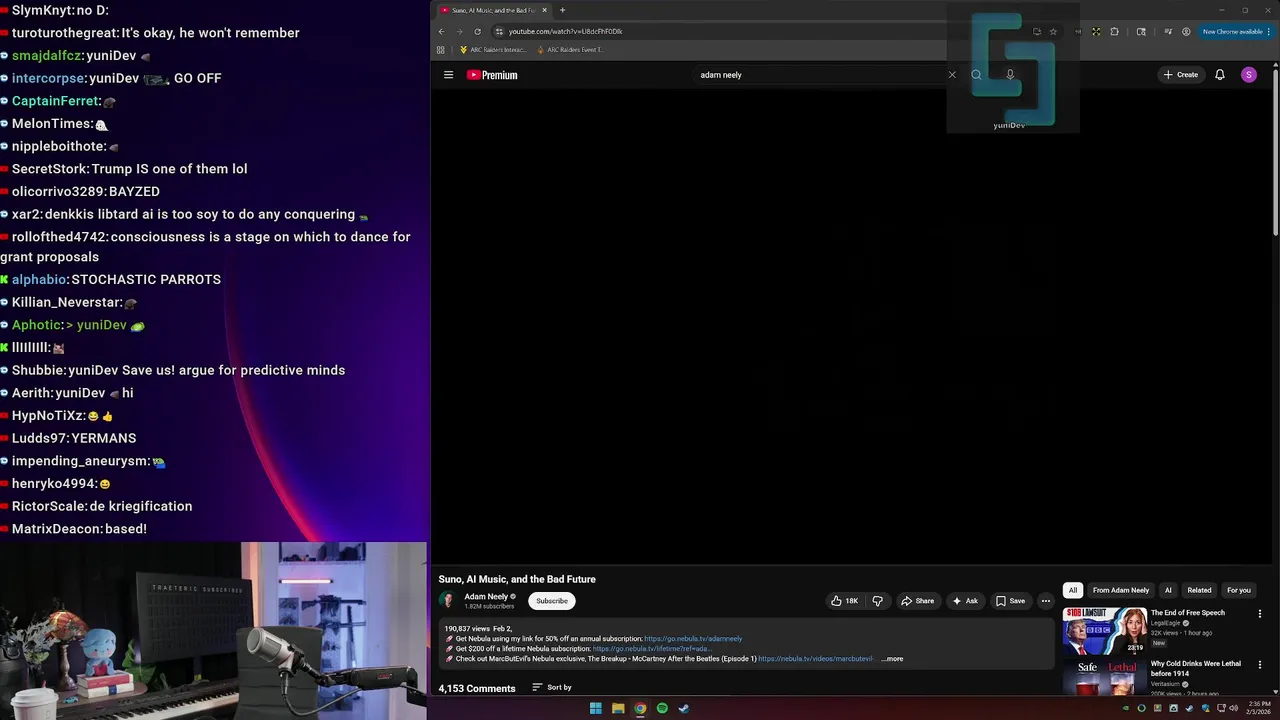Screen dimensions: 1280x720
Task: Close the Suno, AI Music tab
Action: coord(544,10)
